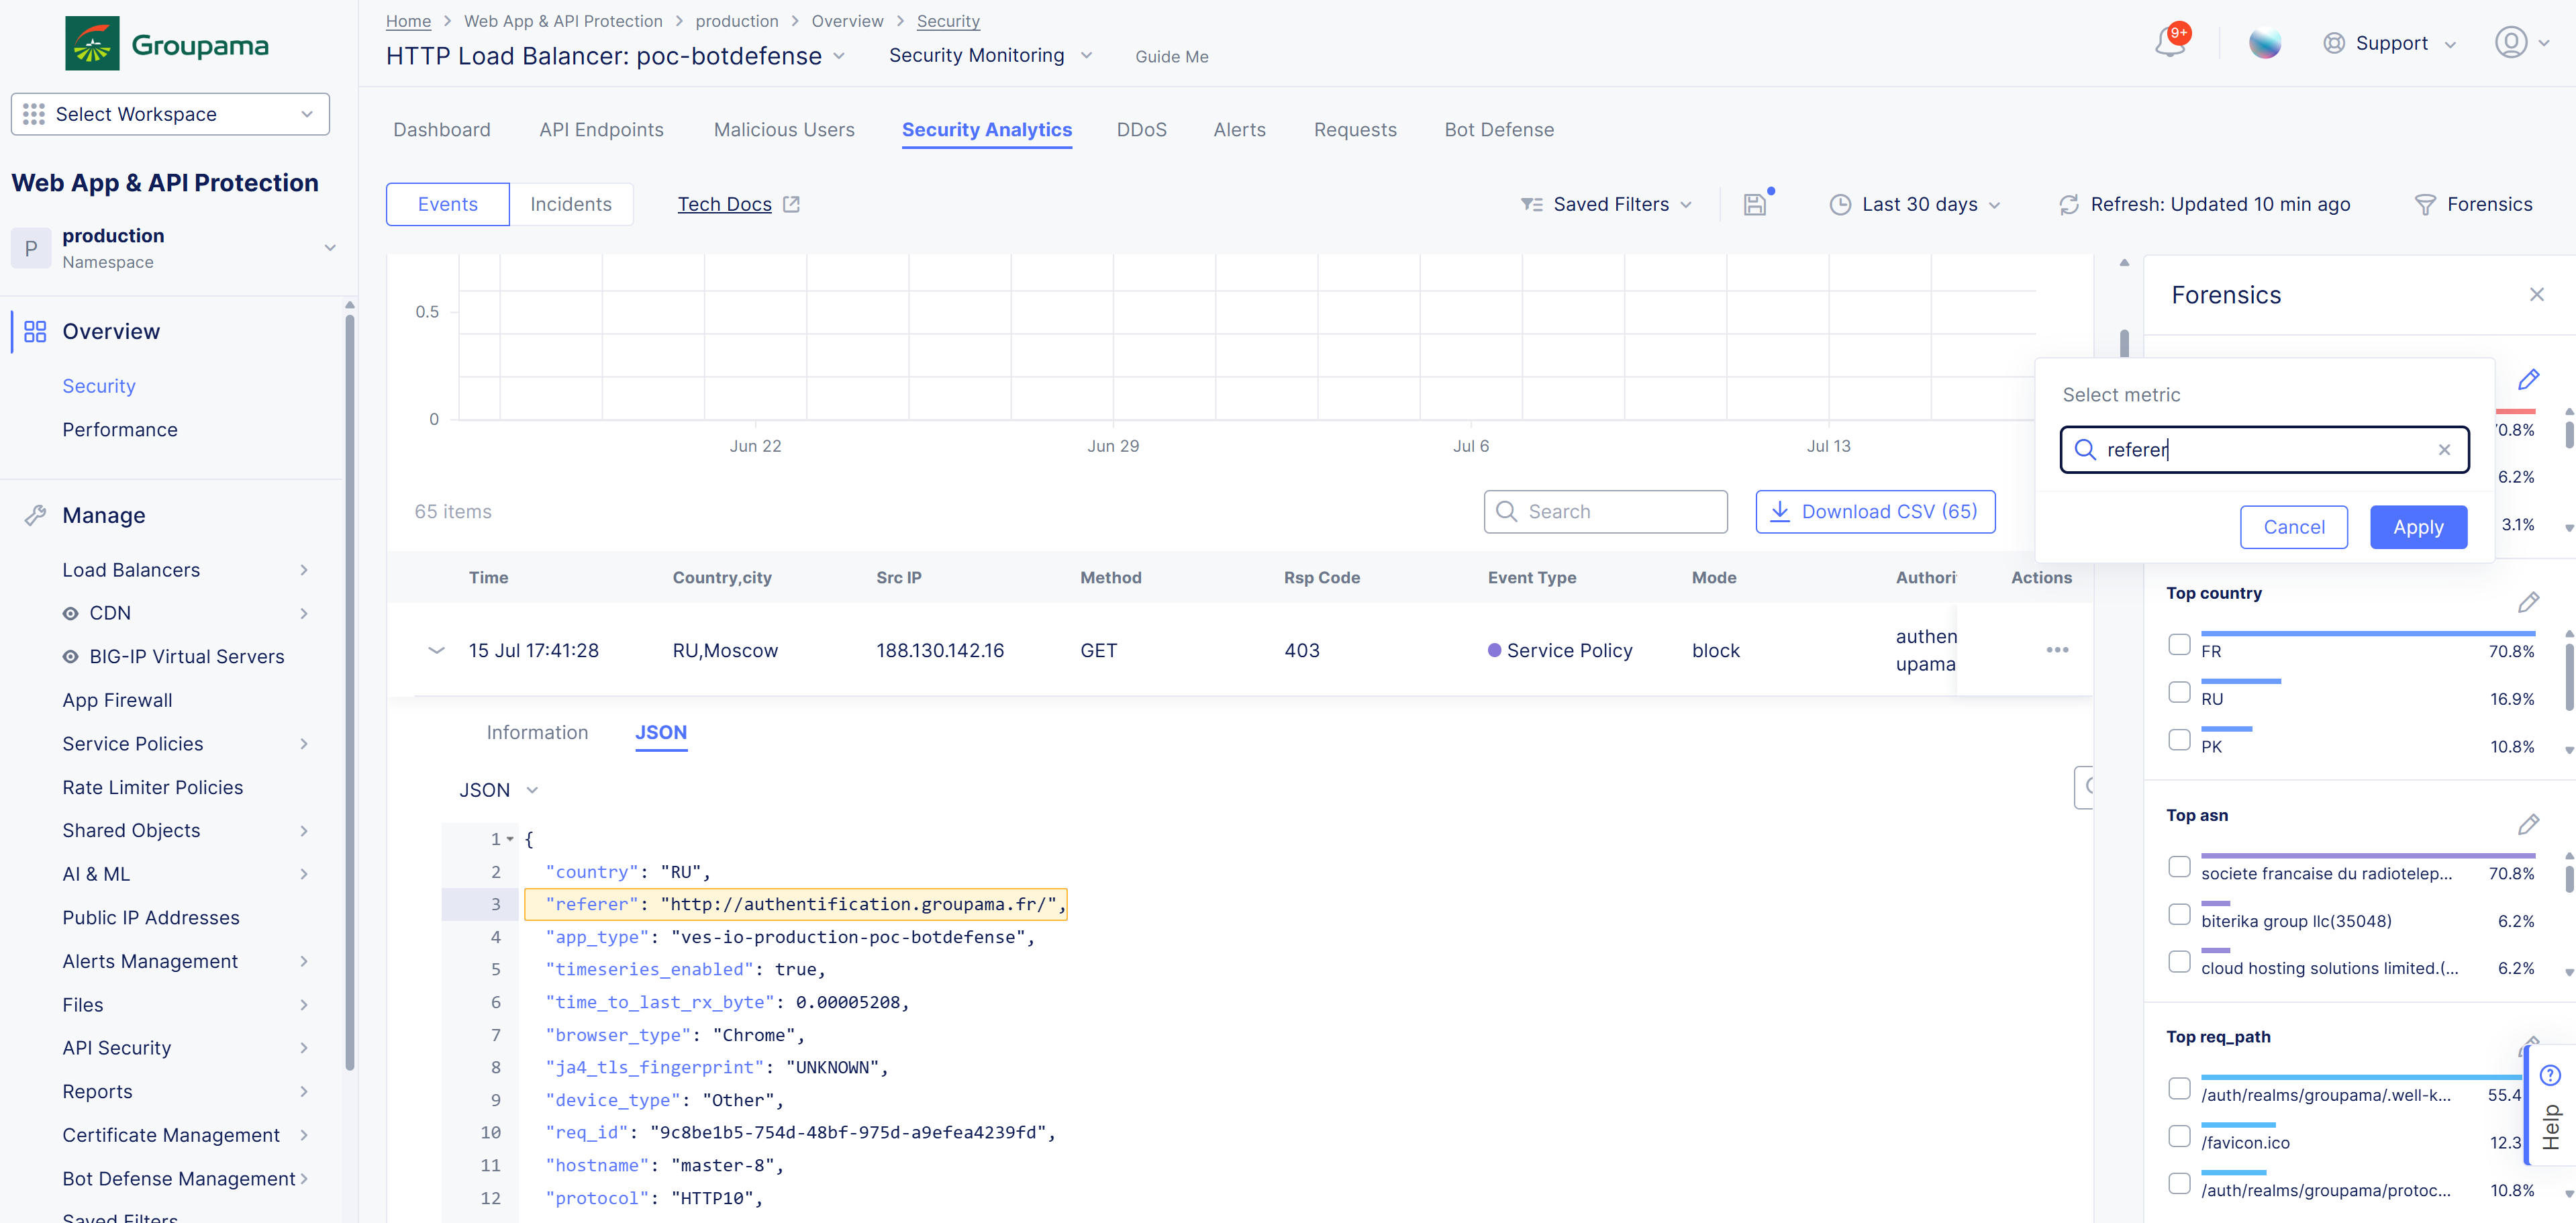Click the Help question mark icon
This screenshot has width=2576, height=1223.
click(x=2550, y=1075)
